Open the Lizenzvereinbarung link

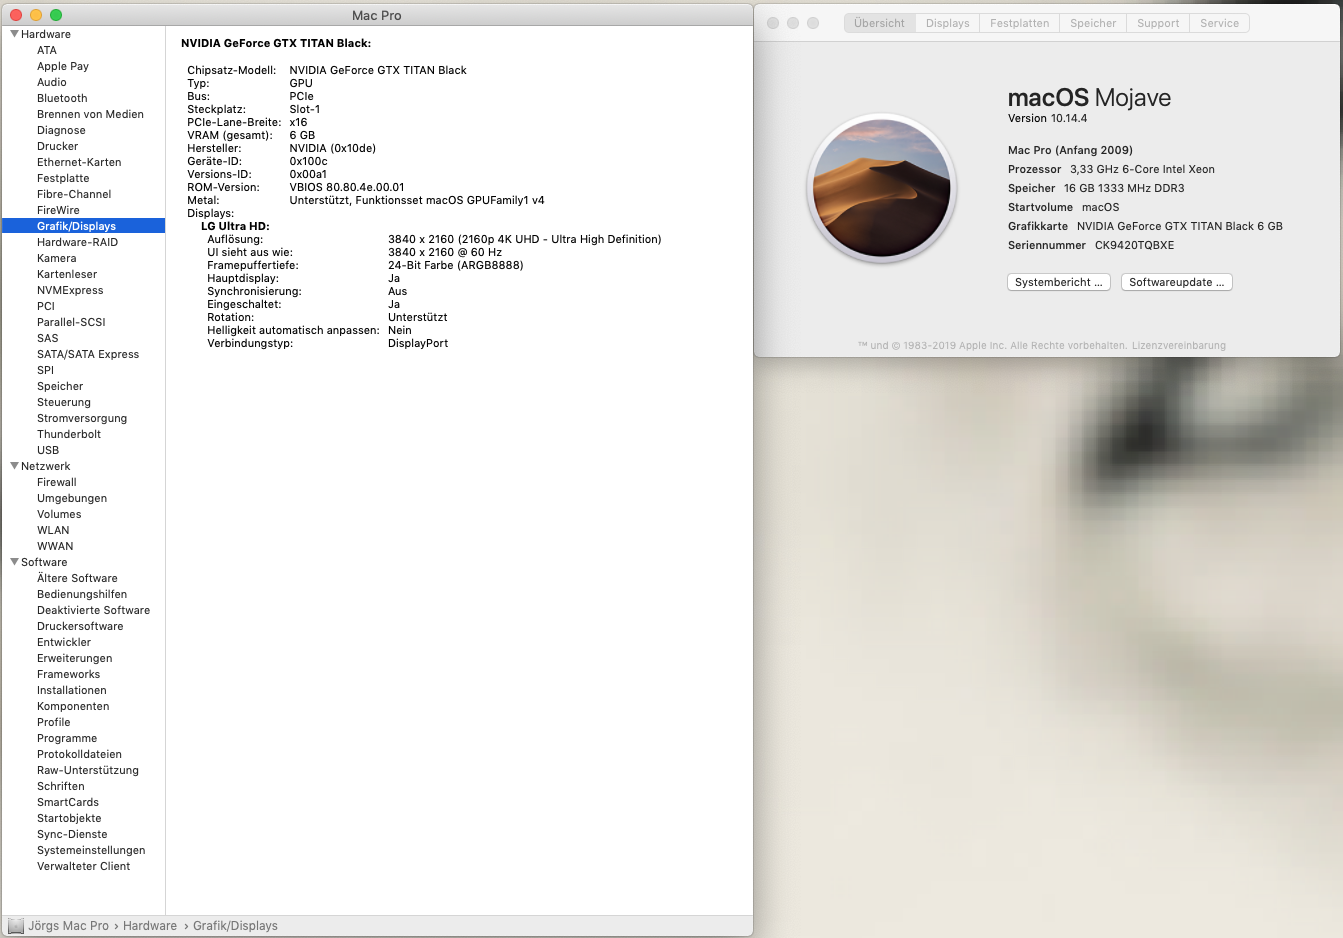[1178, 346]
